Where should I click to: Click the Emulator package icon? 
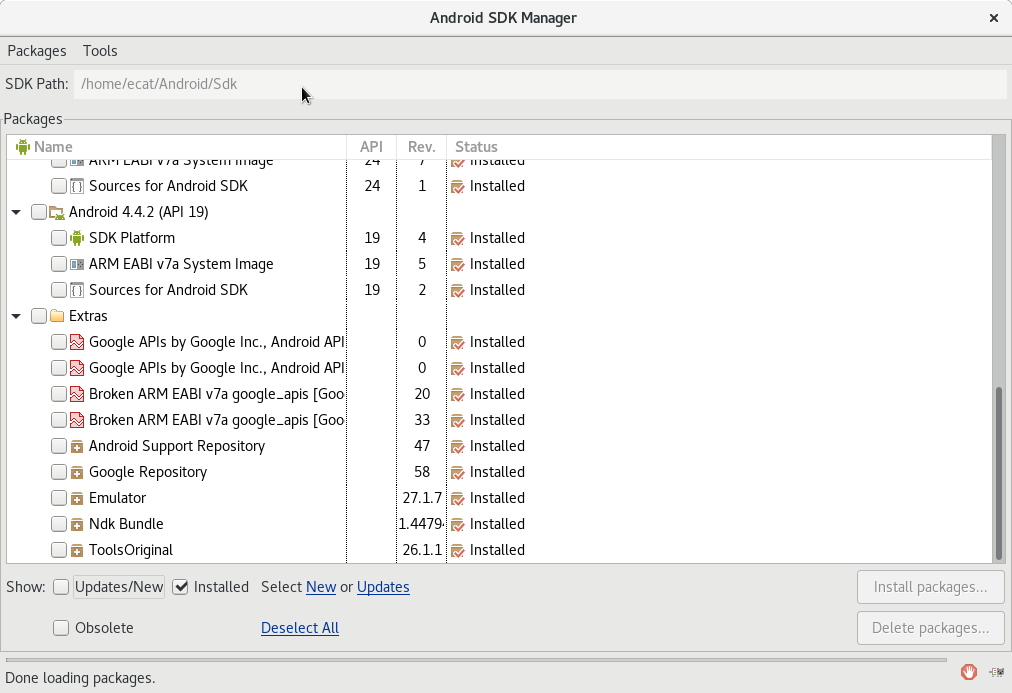pyautogui.click(x=77, y=498)
